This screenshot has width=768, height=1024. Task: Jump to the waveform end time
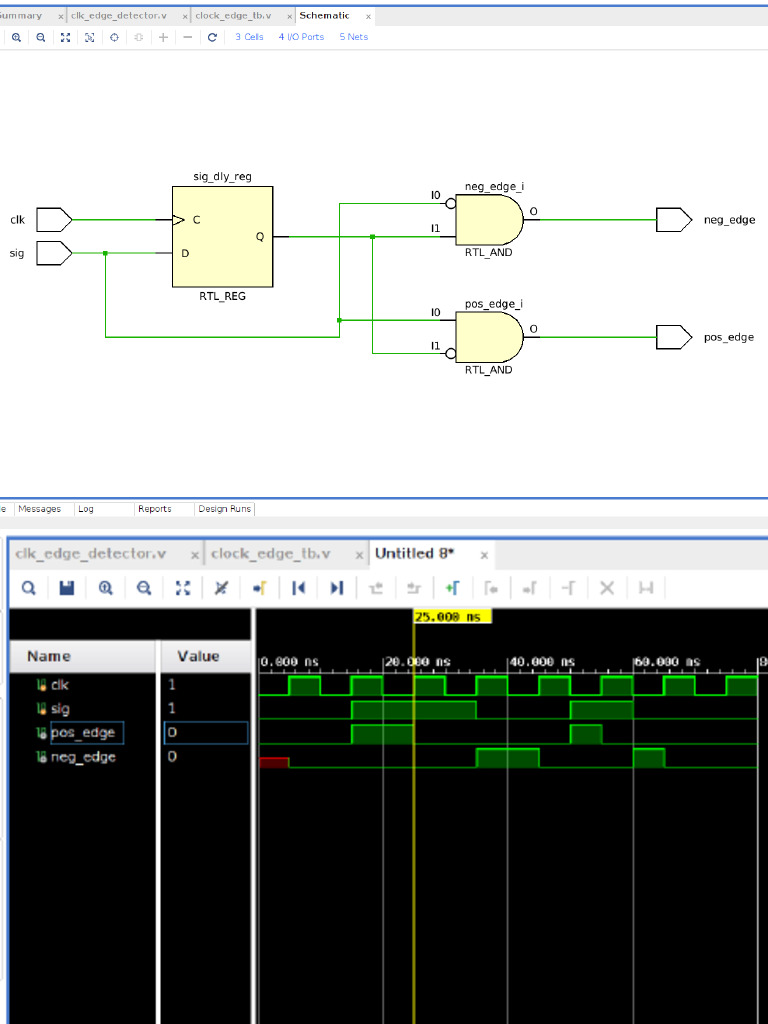click(x=337, y=588)
